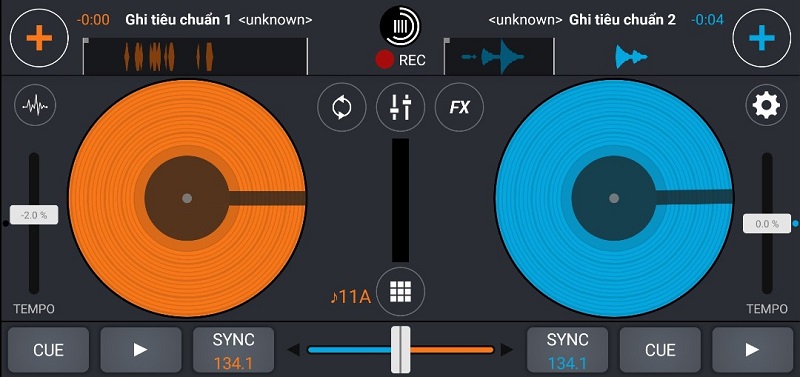
Task: Open the waveform view icon
Action: point(35,106)
